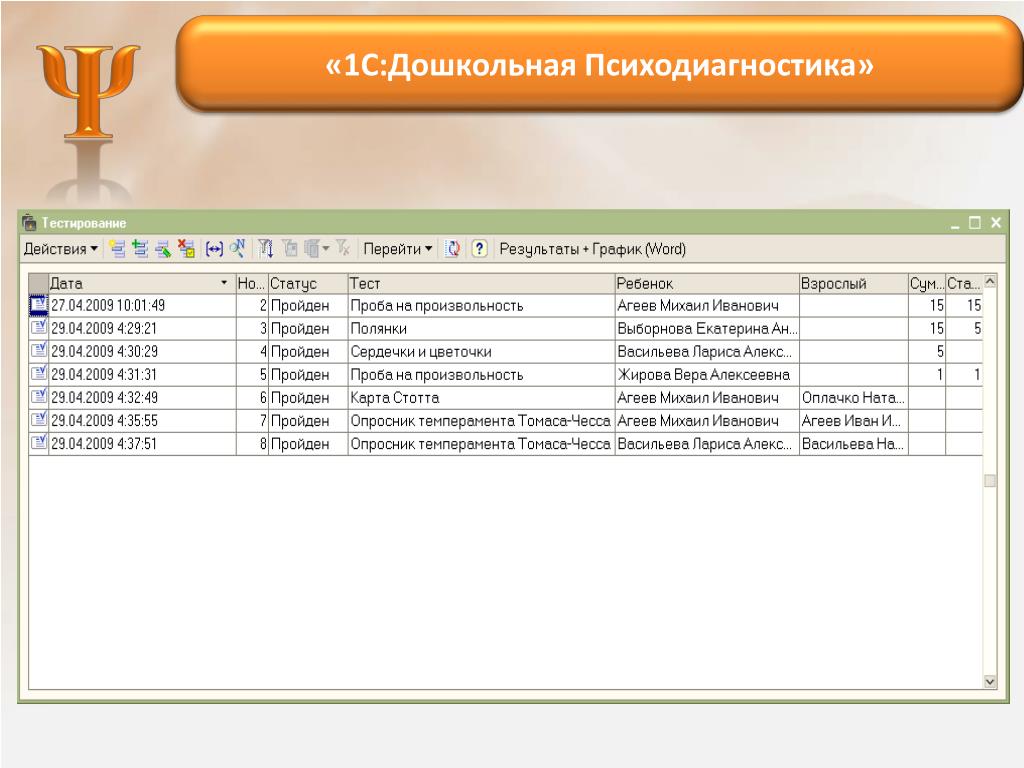Screen dimensions: 1024x768
Task: Click document icon of row 27.04.2009 10:01:49
Action: click(x=39, y=305)
